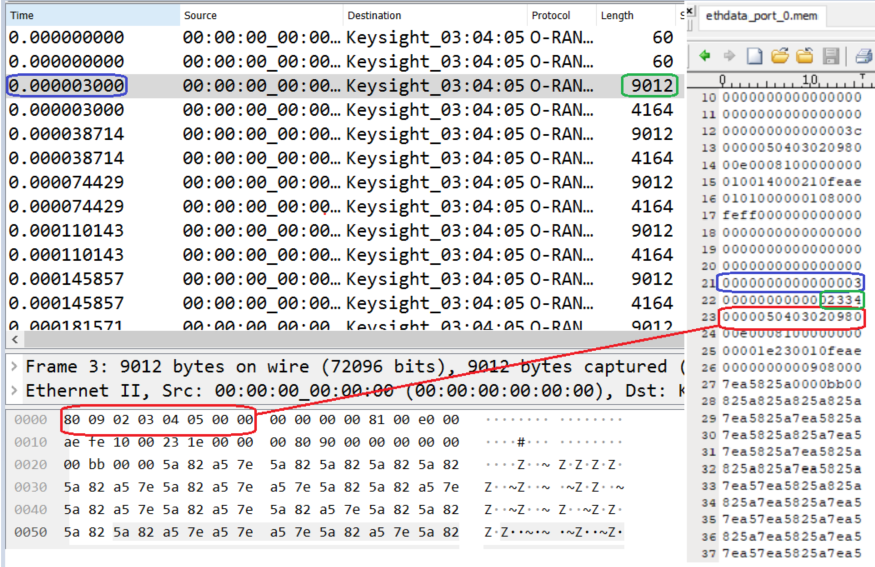This screenshot has height=567, width=875.
Task: Expand the Frame 3 details row
Action: [12, 367]
